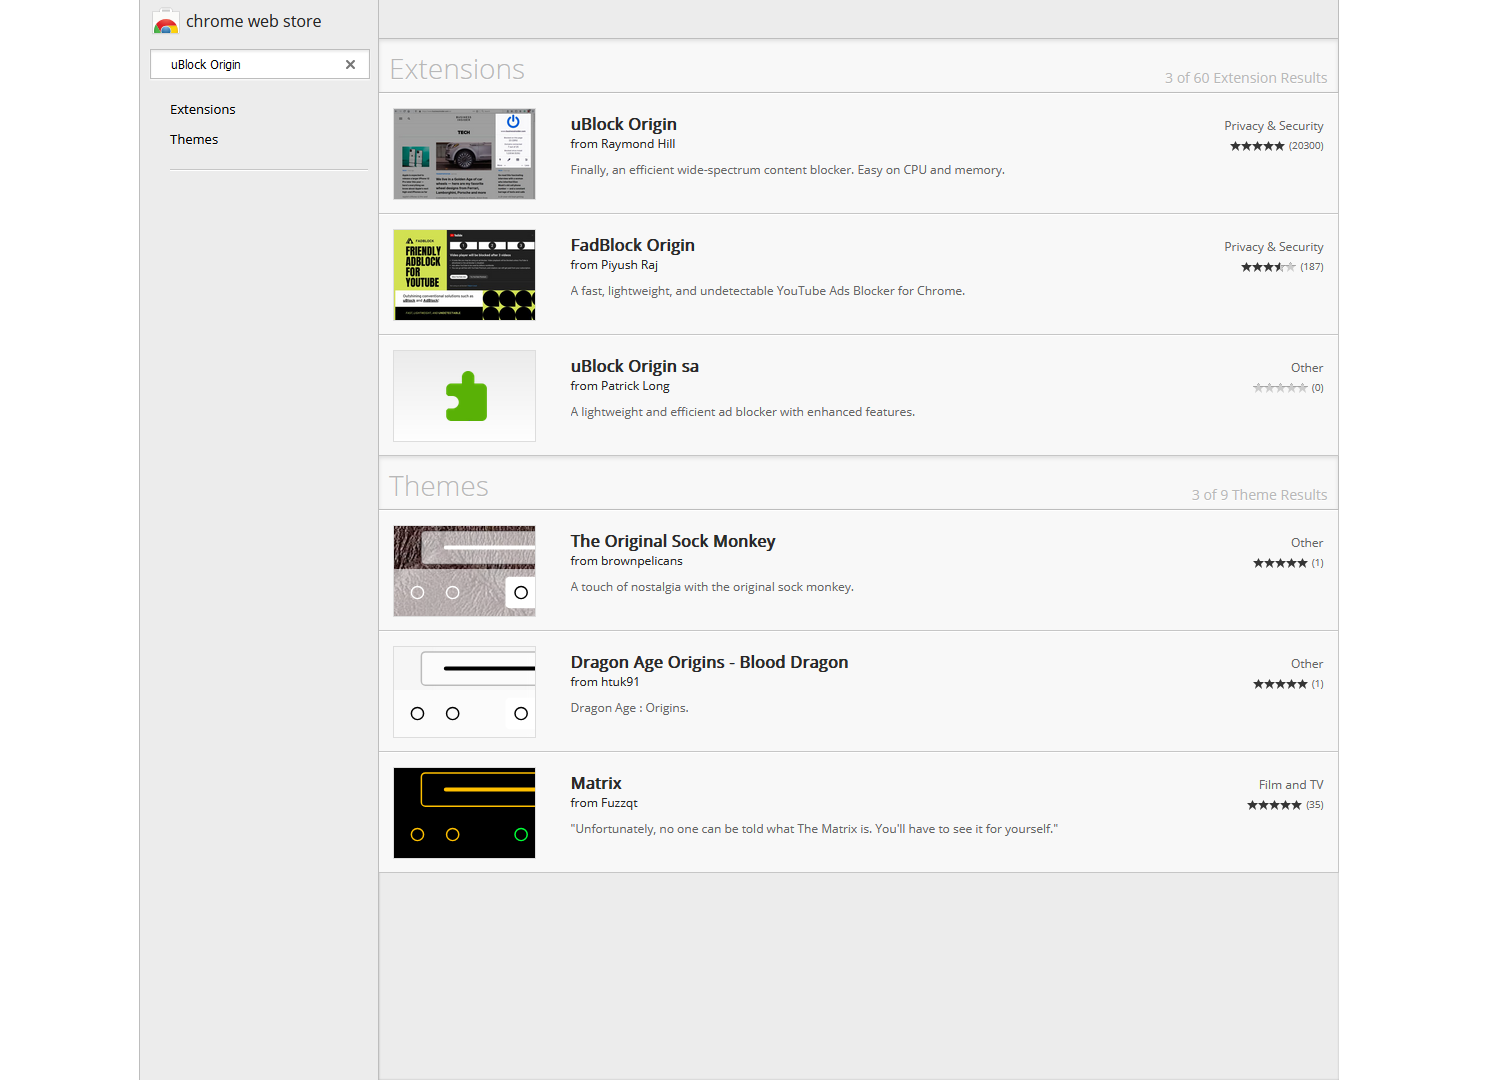This screenshot has width=1493, height=1080.
Task: Click the Extensions section heading
Action: point(457,69)
